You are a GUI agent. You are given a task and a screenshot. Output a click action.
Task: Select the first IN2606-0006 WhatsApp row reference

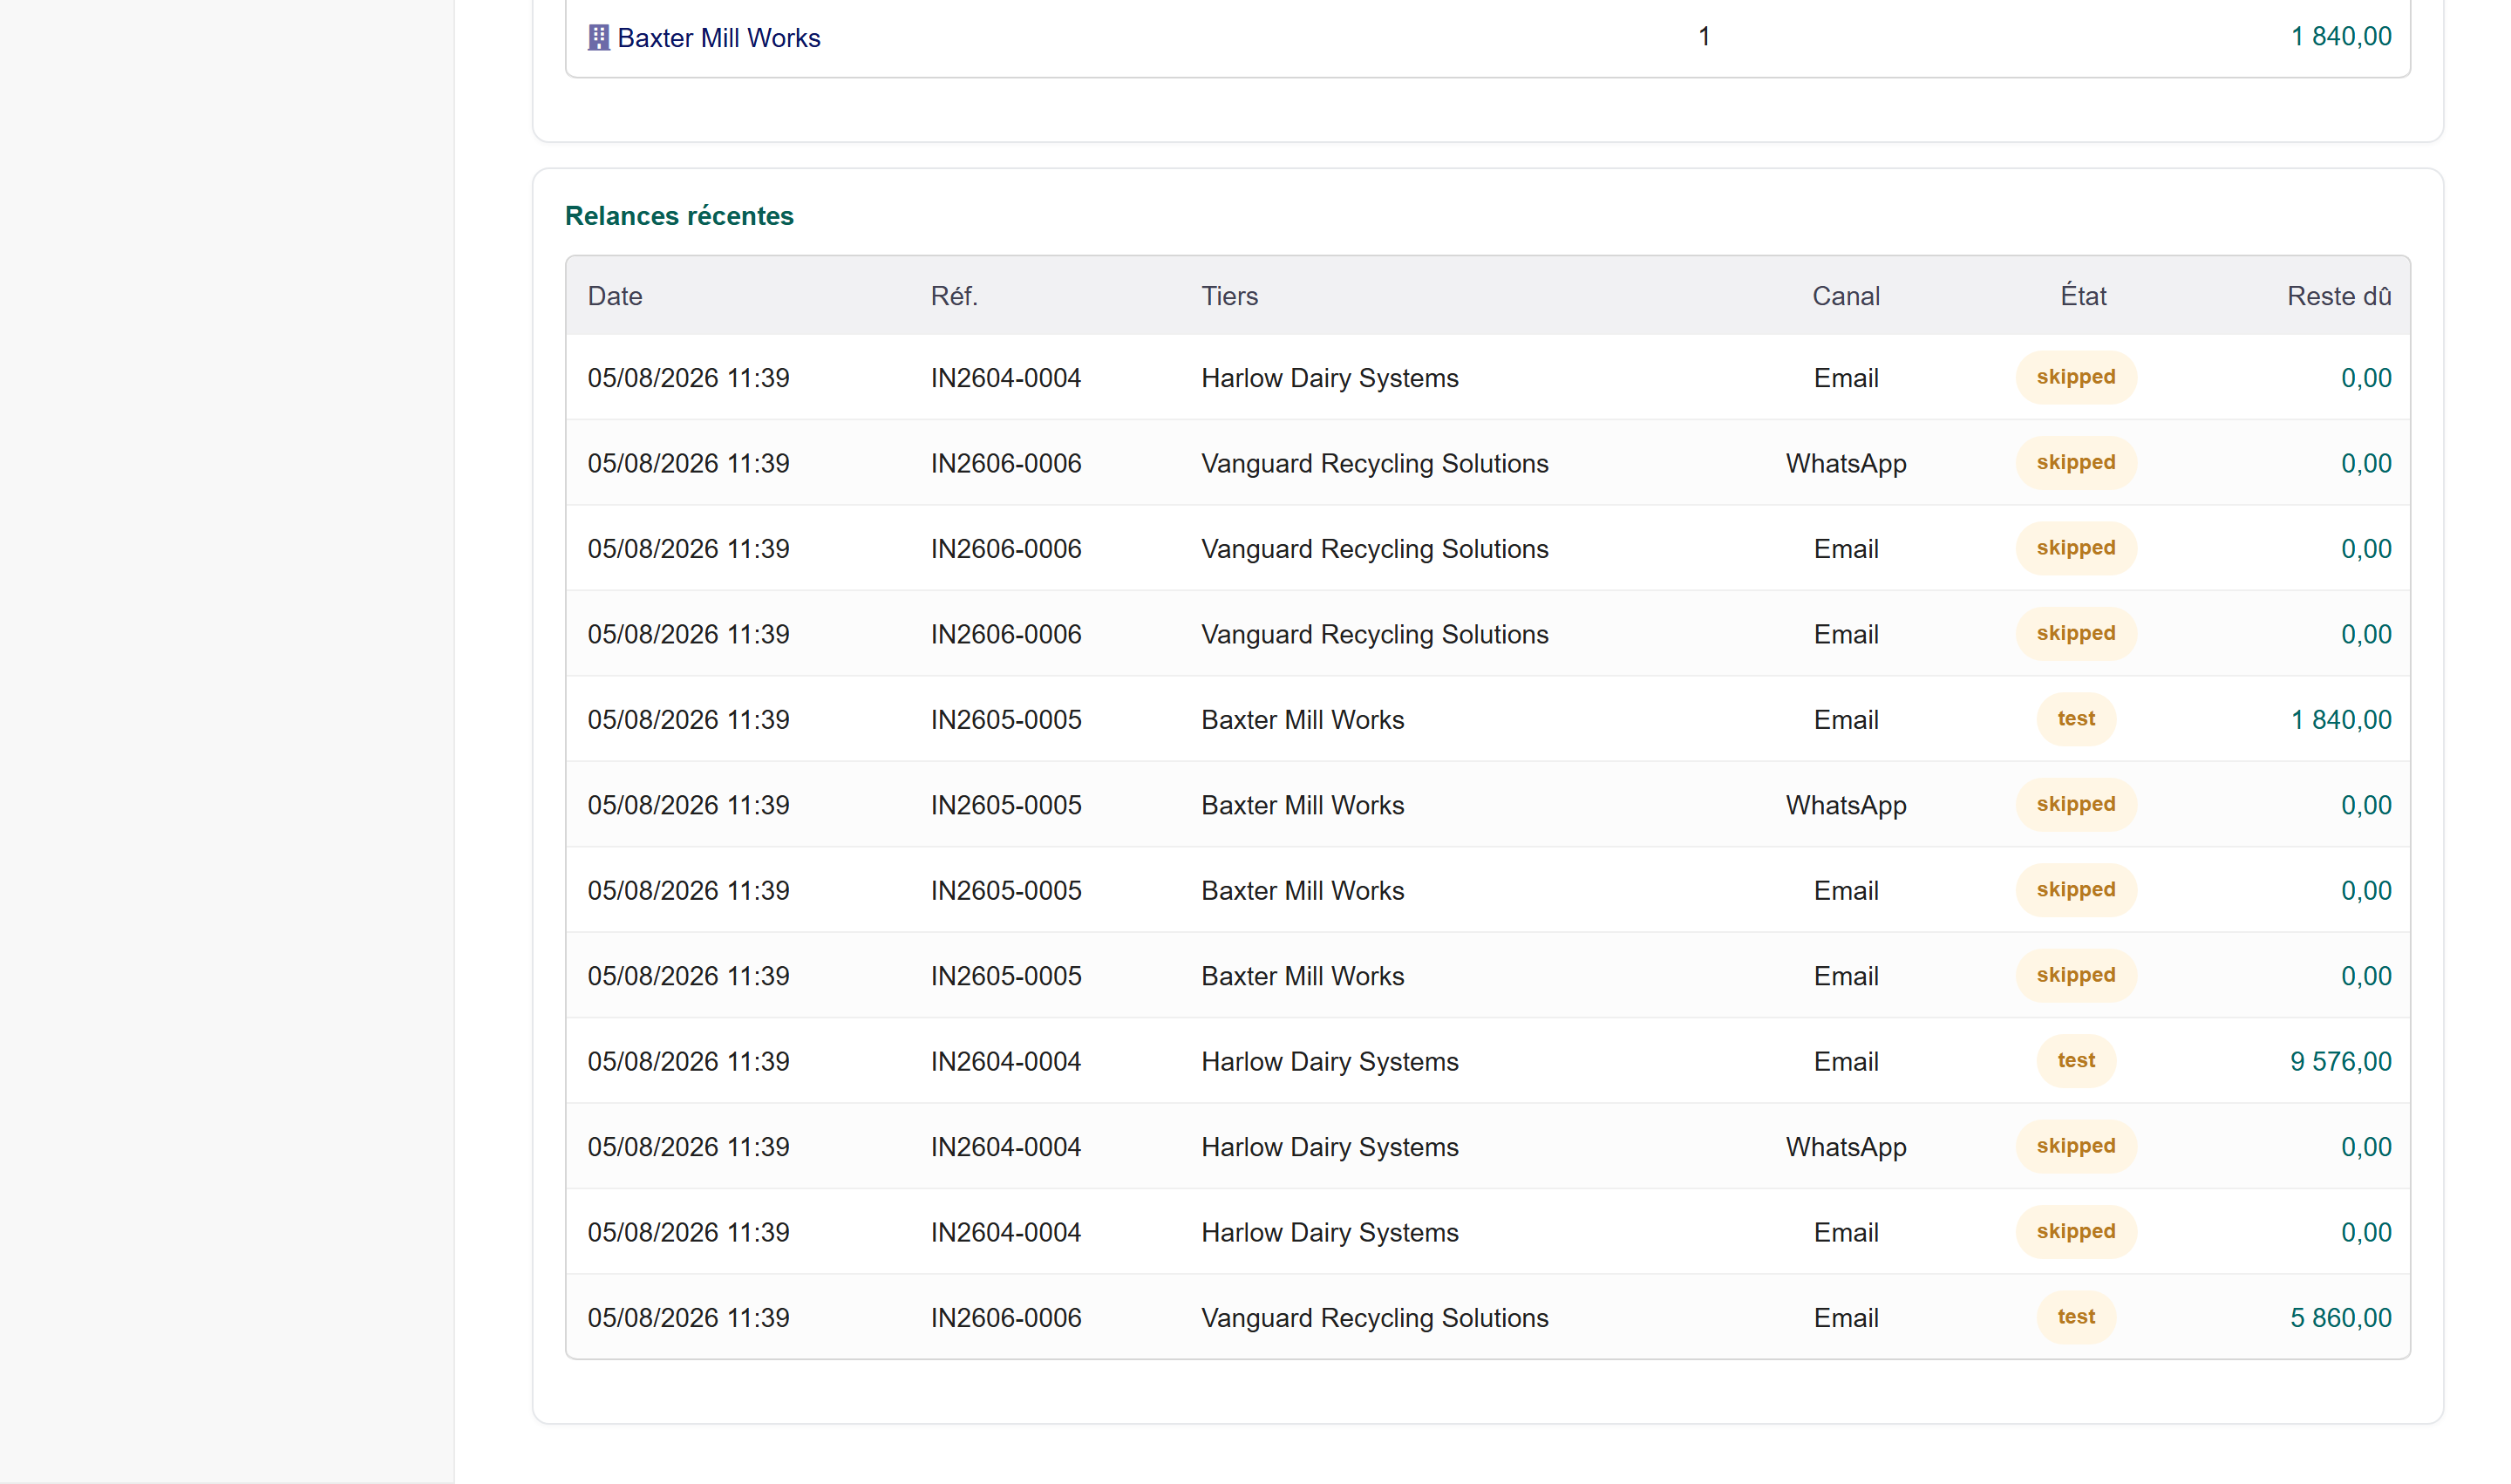(x=1006, y=463)
